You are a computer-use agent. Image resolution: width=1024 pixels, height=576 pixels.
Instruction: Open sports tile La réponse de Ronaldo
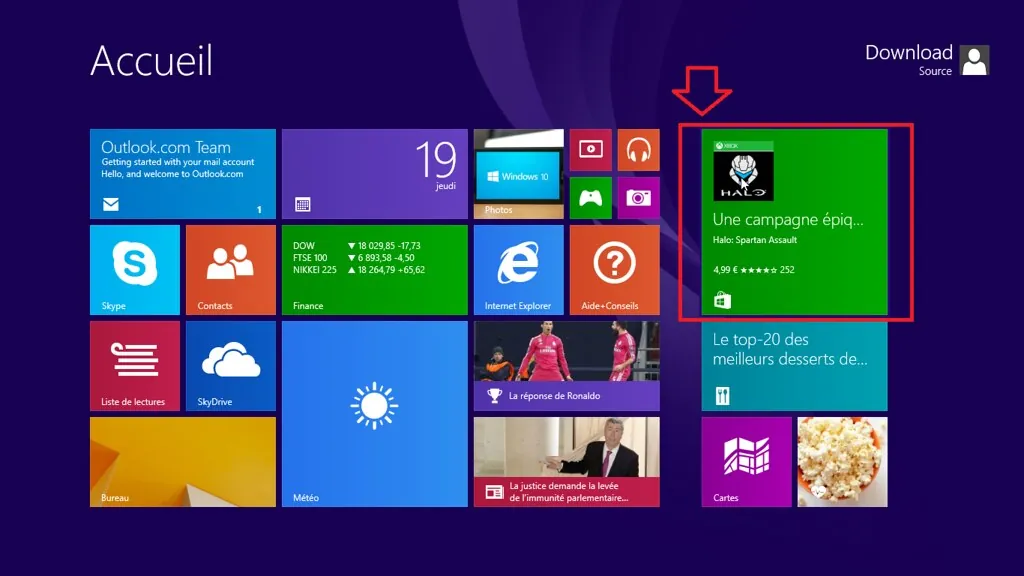[567, 366]
